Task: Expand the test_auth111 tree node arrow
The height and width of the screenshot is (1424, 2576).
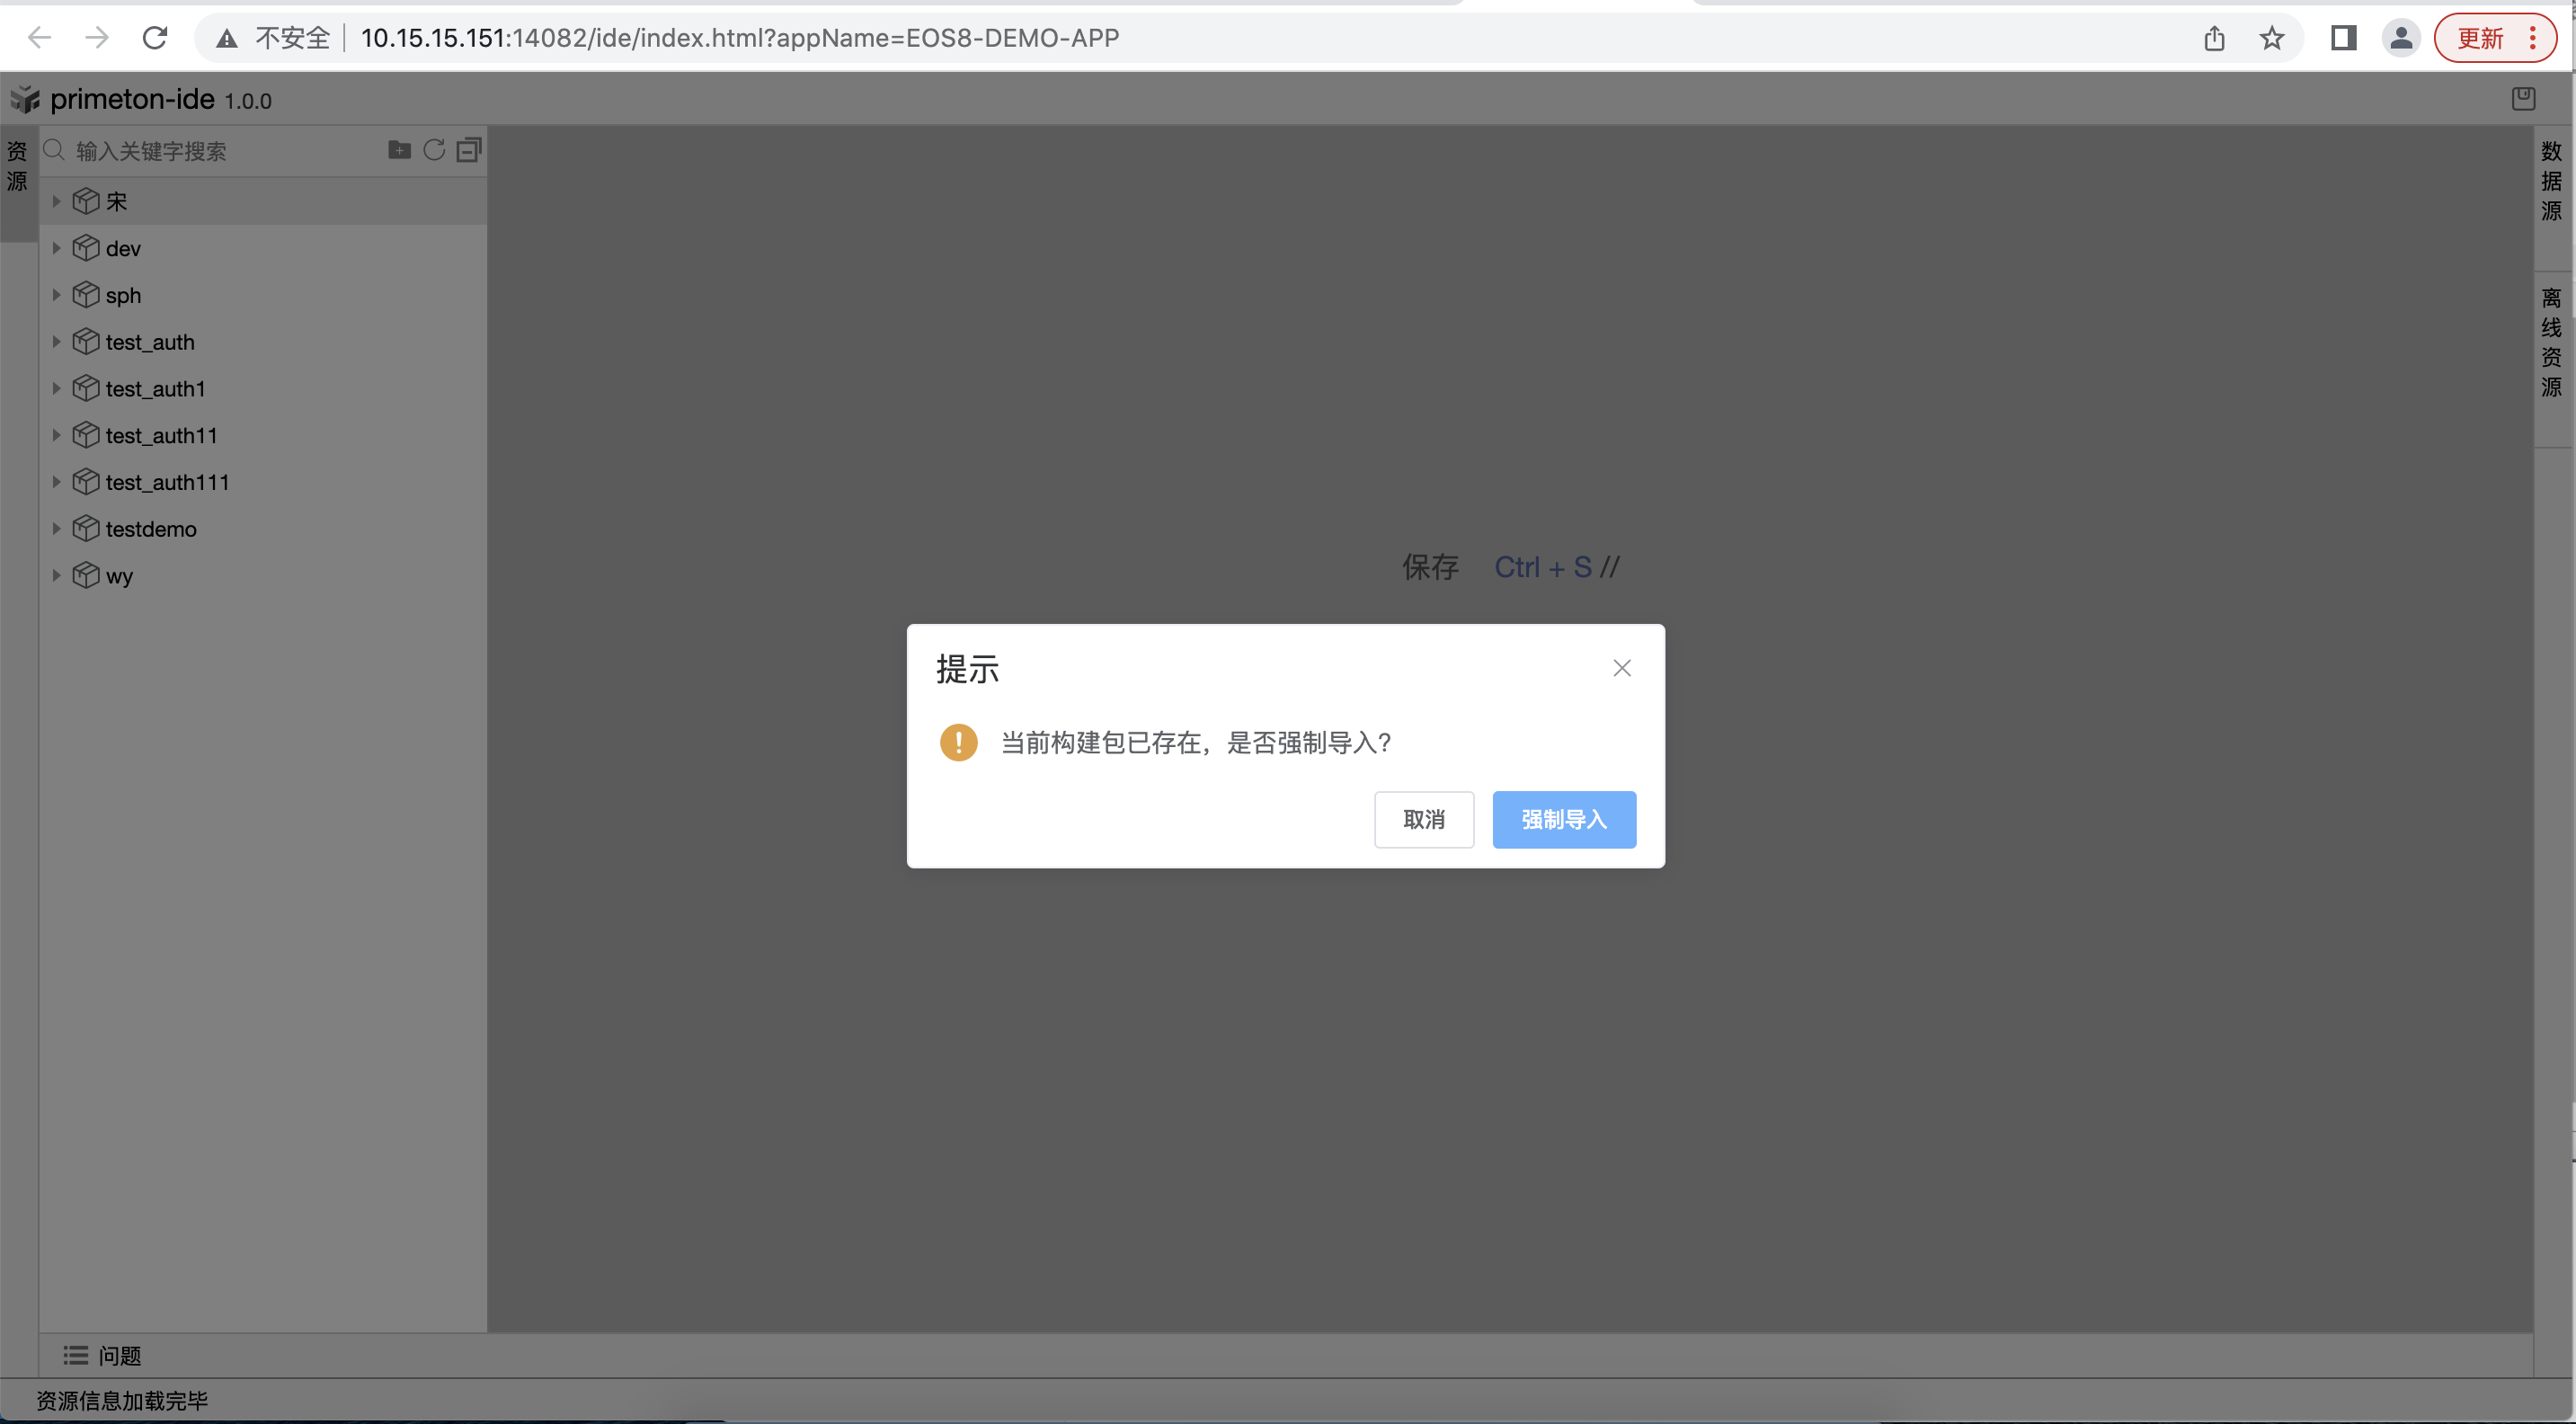Action: (x=57, y=482)
